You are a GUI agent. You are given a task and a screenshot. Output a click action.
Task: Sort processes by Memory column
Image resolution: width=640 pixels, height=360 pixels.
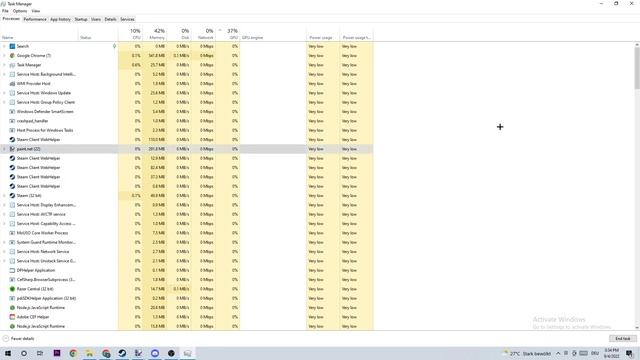coord(155,34)
